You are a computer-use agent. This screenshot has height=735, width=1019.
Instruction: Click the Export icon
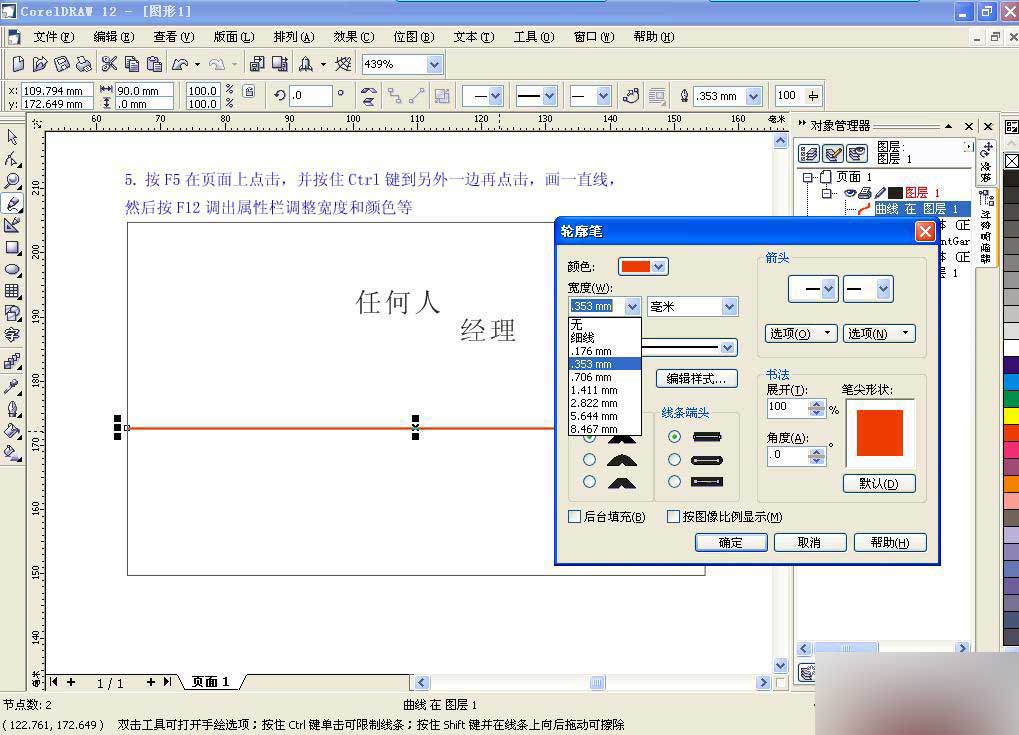pyautogui.click(x=280, y=64)
